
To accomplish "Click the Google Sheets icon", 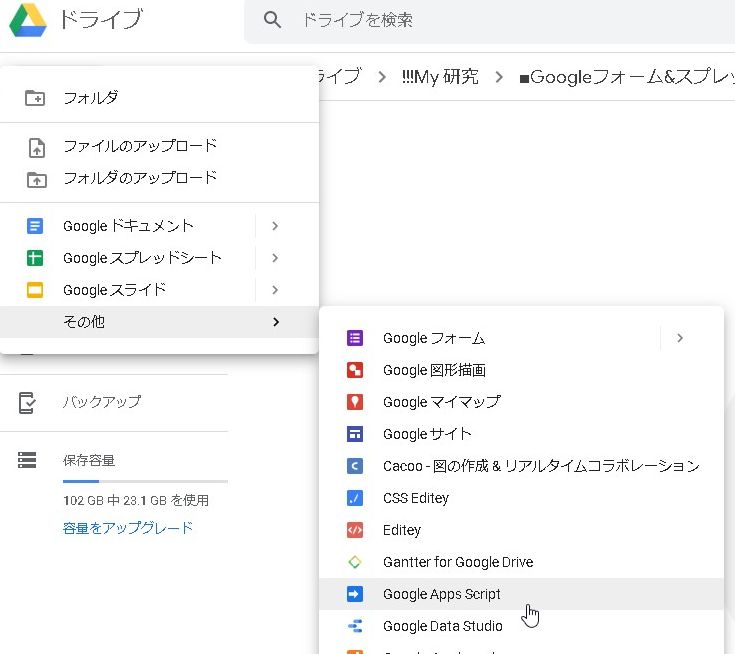I will click(35, 258).
